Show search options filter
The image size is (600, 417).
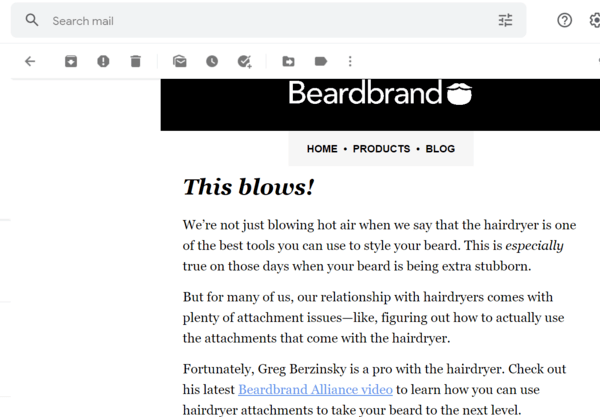(x=505, y=20)
